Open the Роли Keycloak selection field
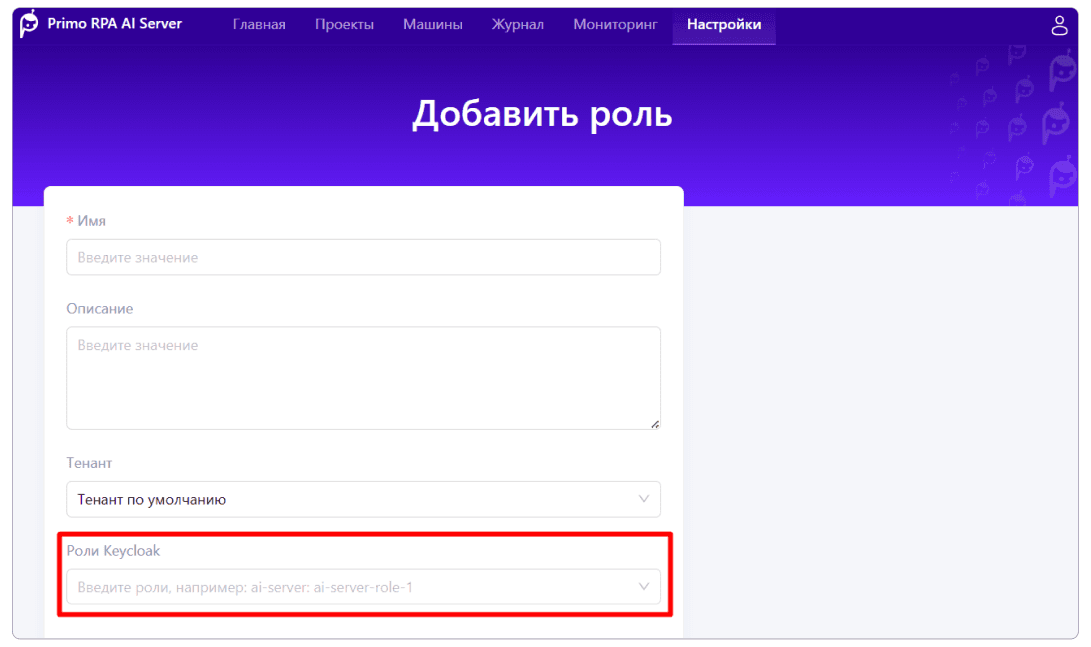The height and width of the screenshot is (647, 1091). click(350, 587)
